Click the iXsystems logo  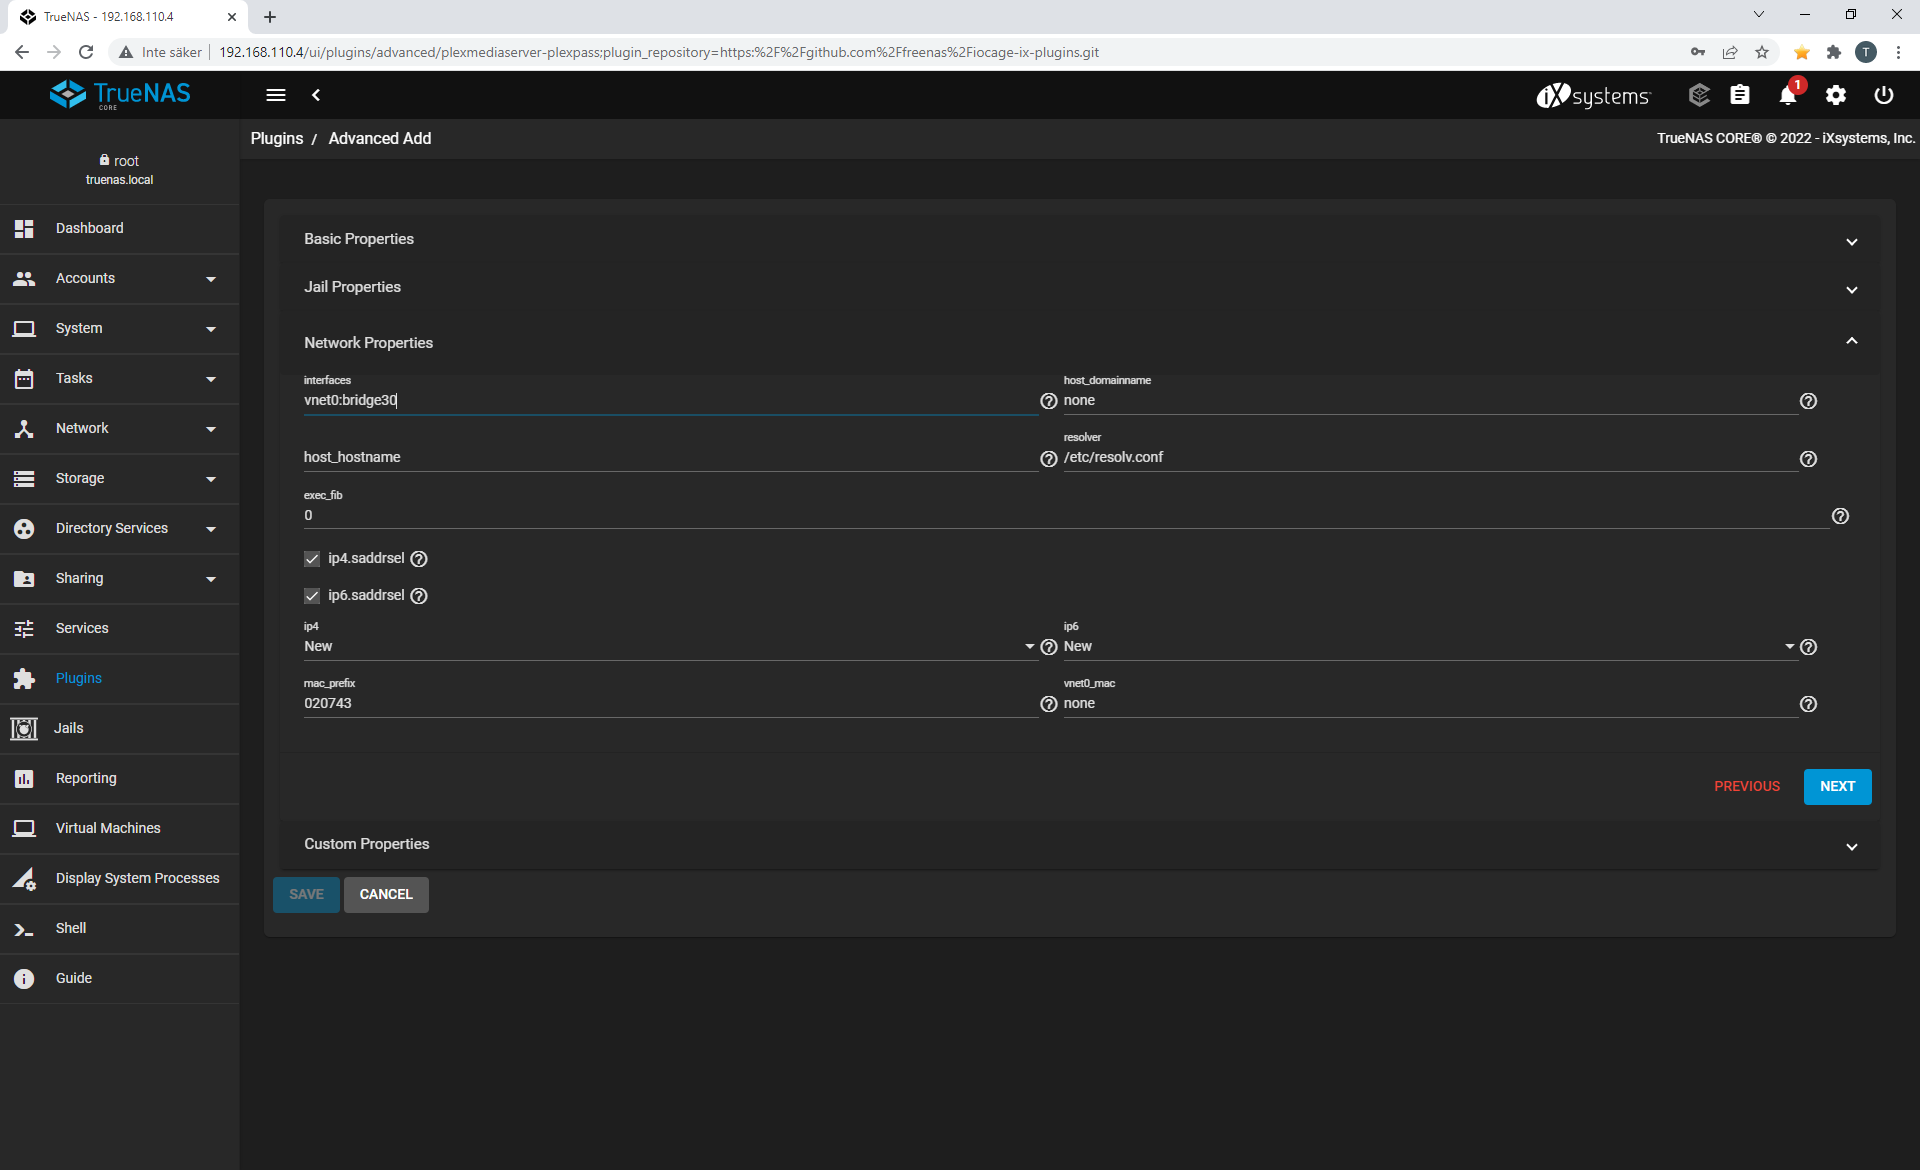coord(1593,95)
